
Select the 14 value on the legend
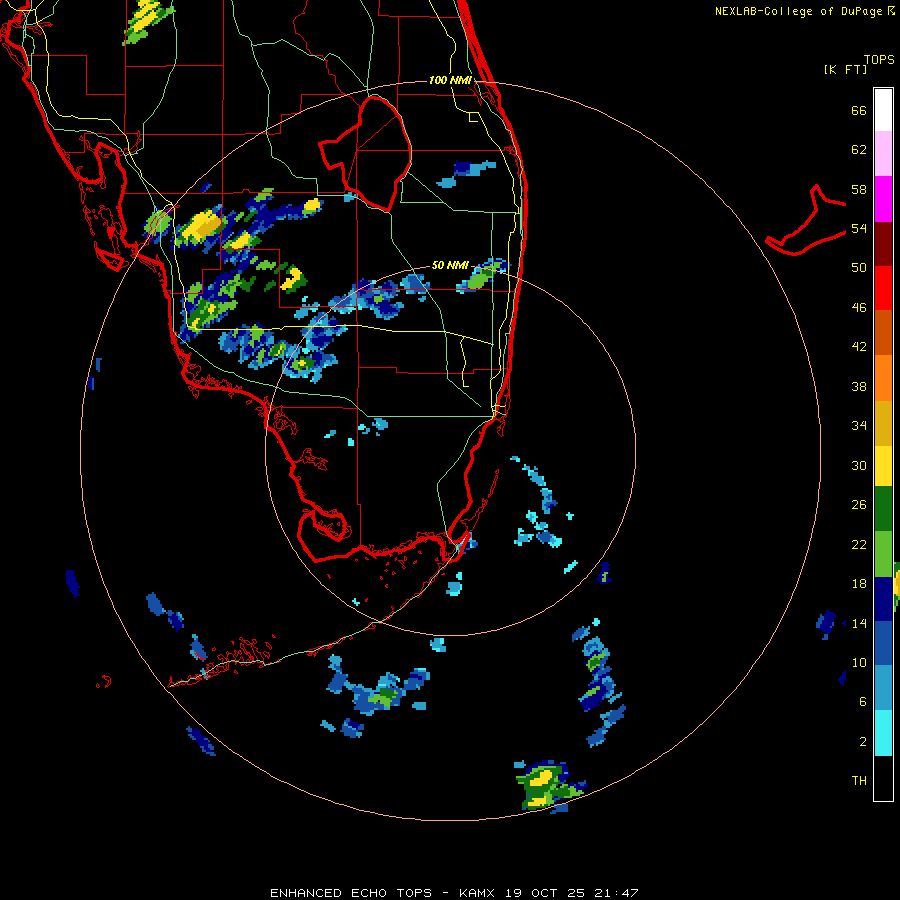click(859, 623)
